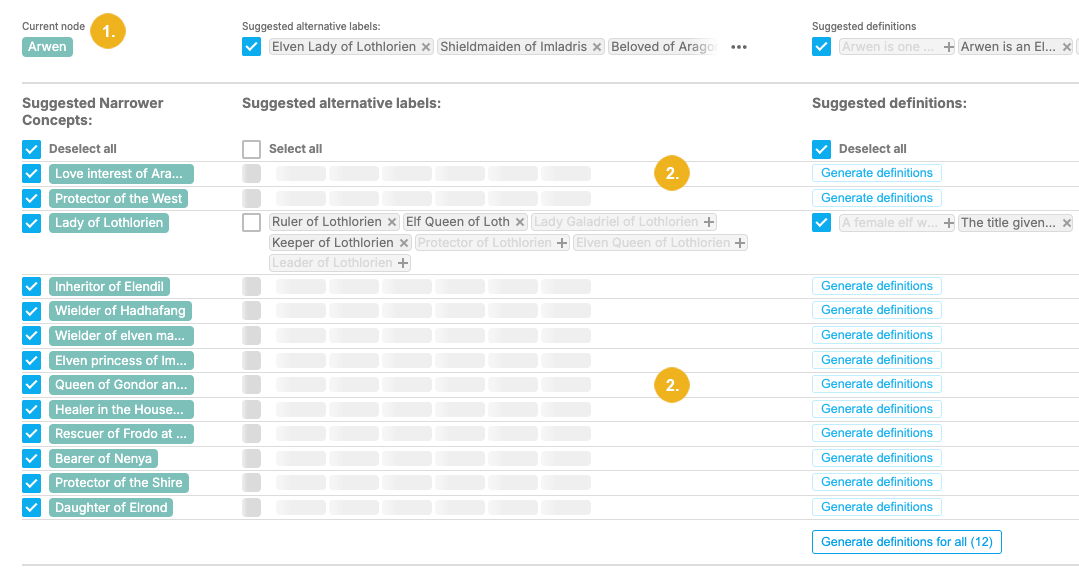Add 'Leader of Lothlorien' suggested label
This screenshot has width=1079, height=569.
pos(403,263)
